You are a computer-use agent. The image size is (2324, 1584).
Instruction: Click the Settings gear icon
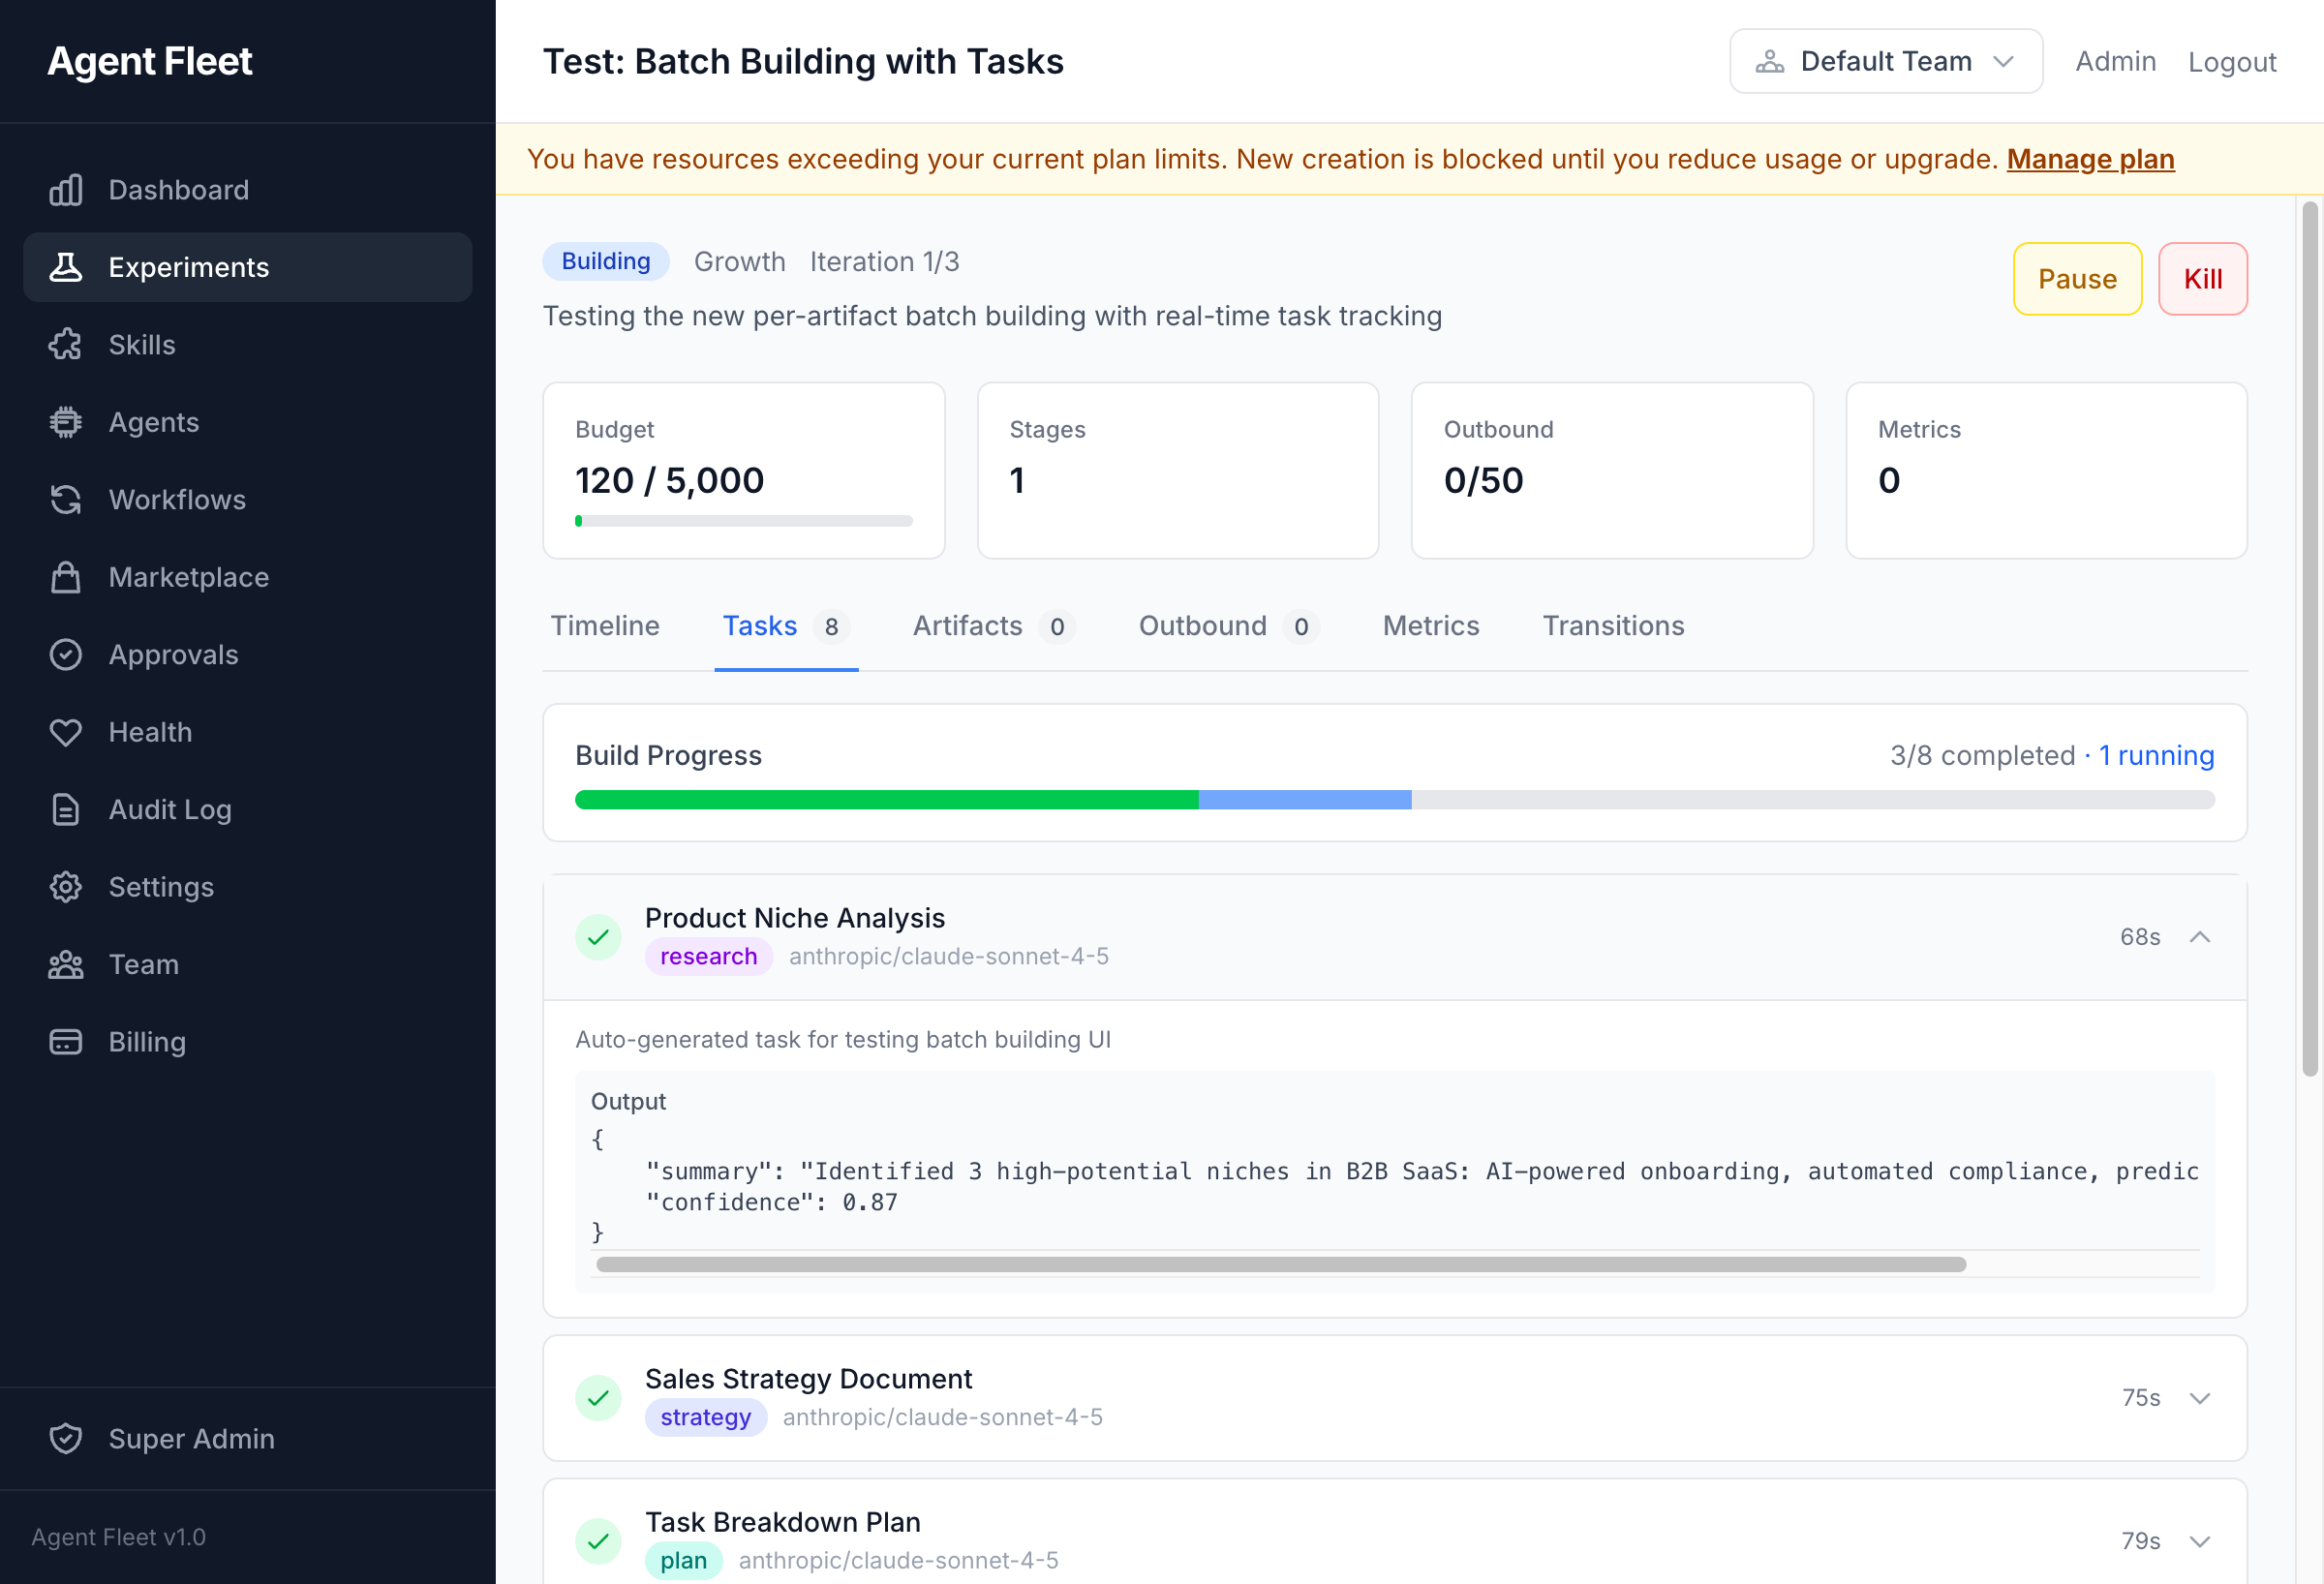click(x=65, y=886)
